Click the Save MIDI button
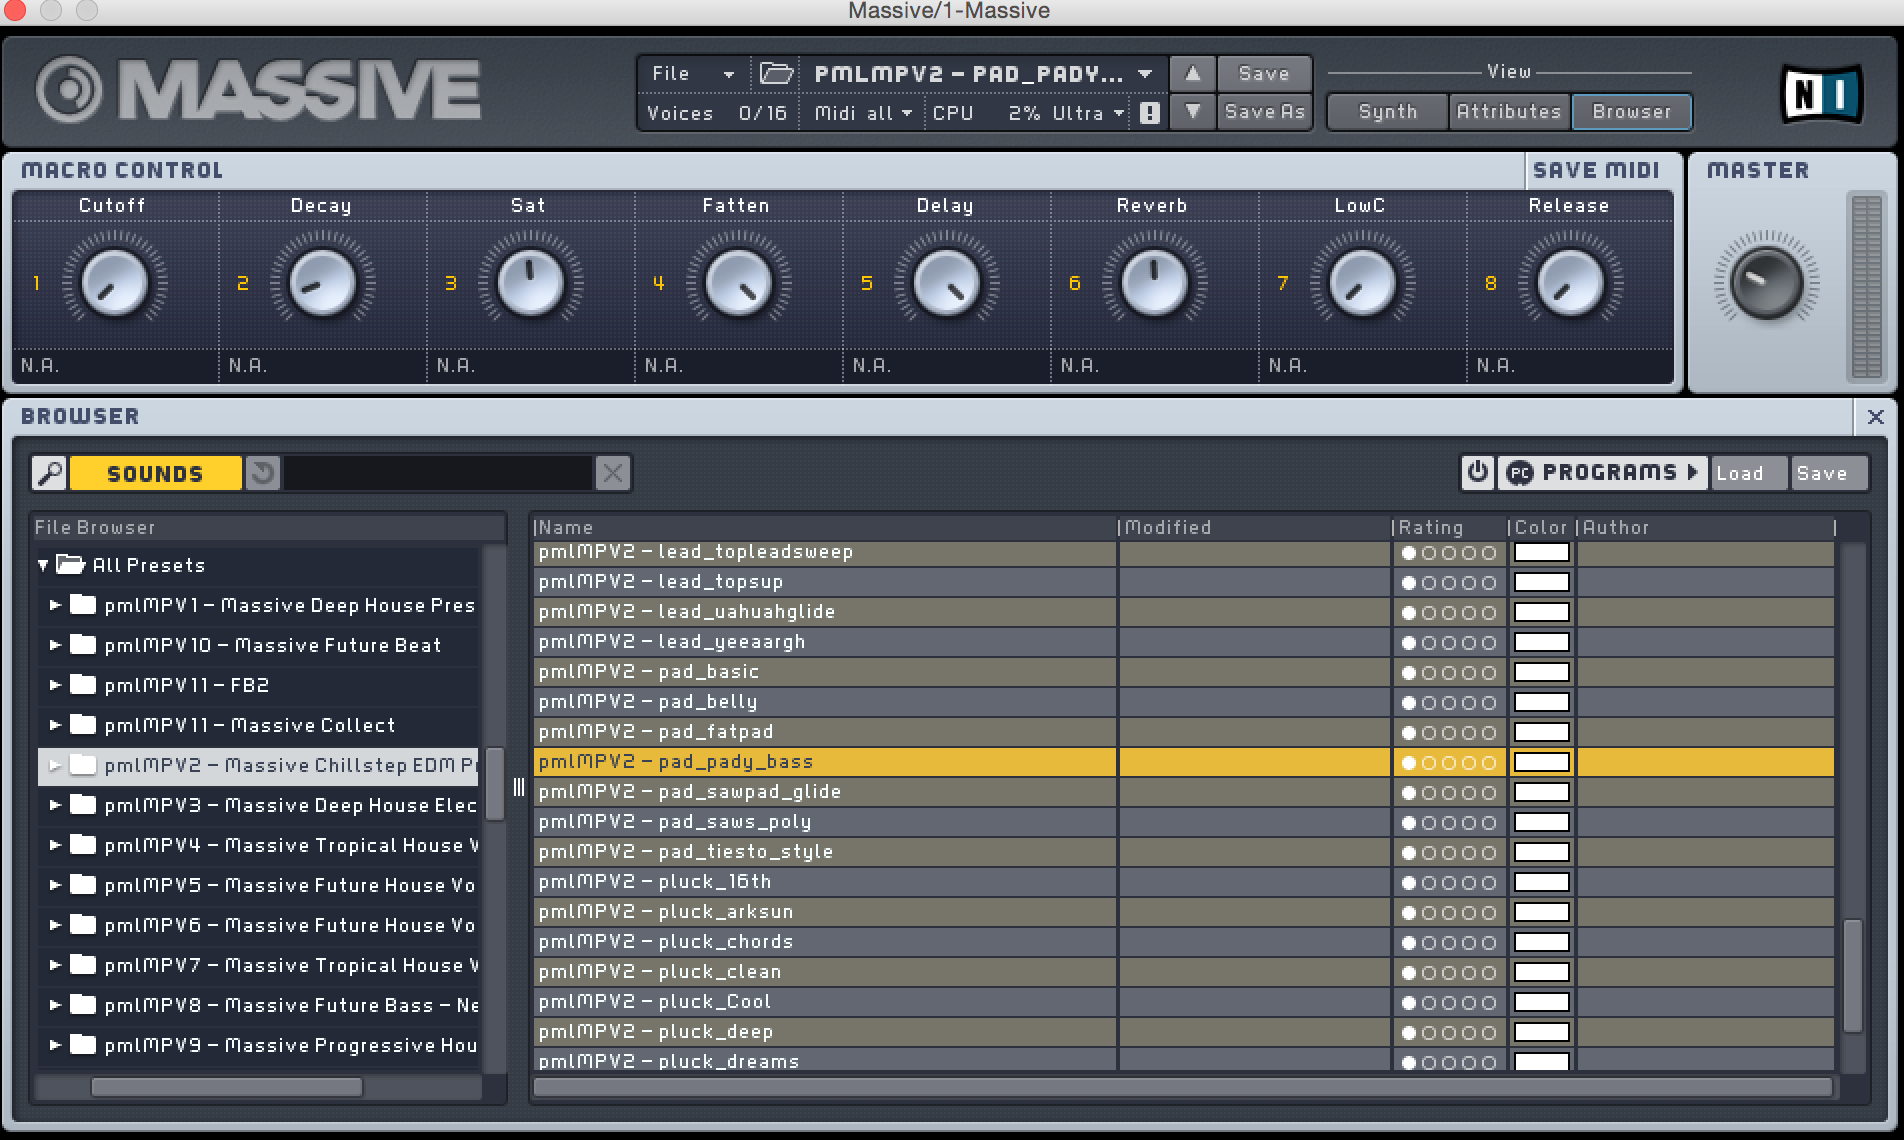The width and height of the screenshot is (1904, 1140). click(1595, 170)
